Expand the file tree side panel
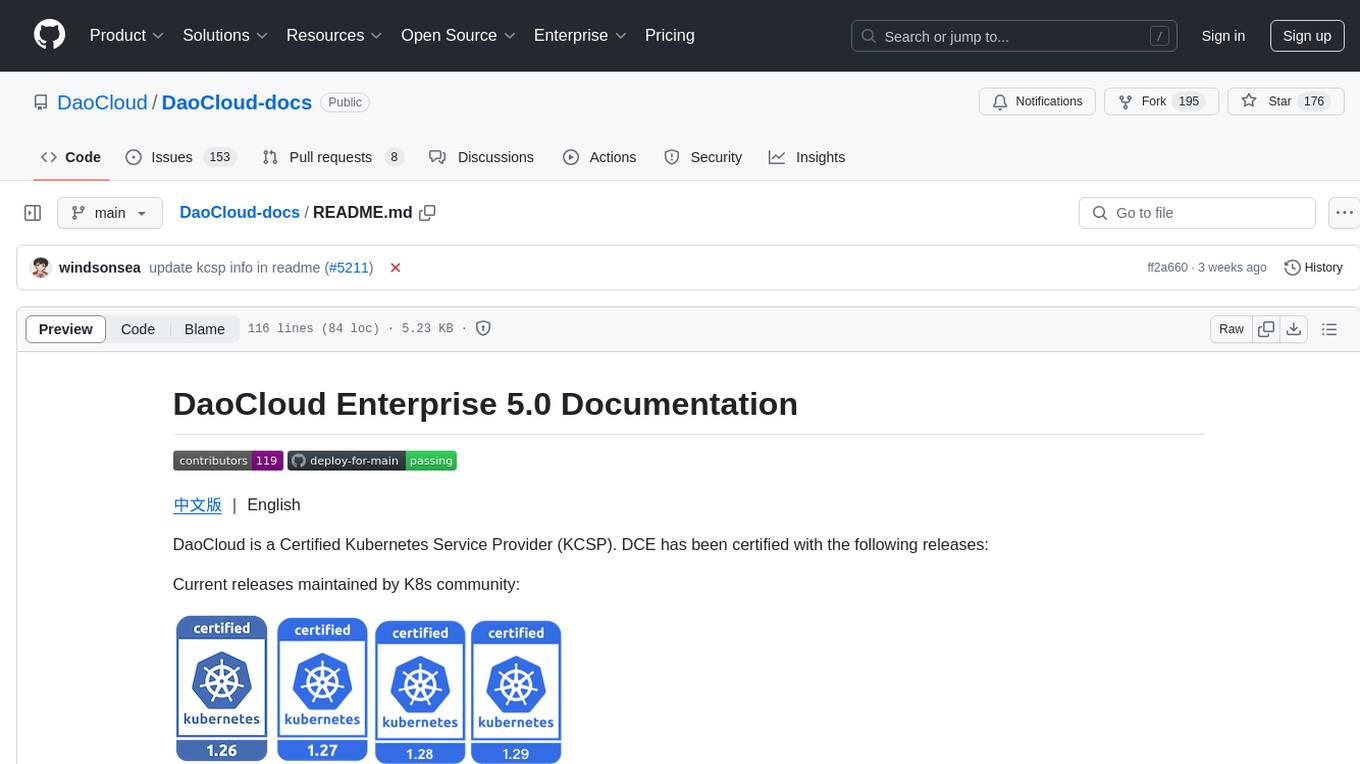Viewport: 1360px width, 764px height. pyautogui.click(x=33, y=213)
